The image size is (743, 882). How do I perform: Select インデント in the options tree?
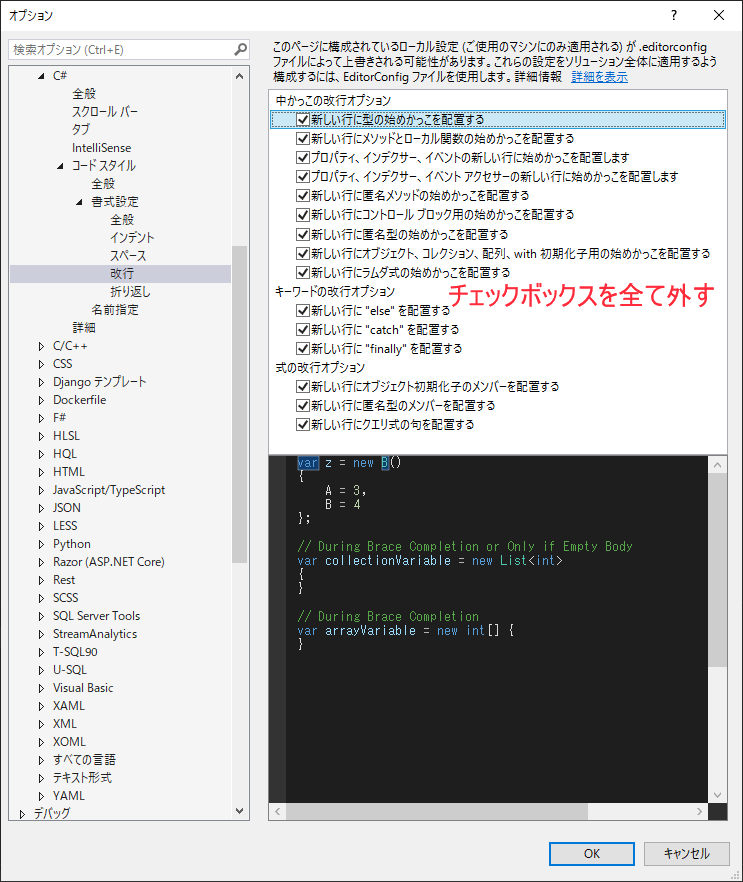point(132,238)
